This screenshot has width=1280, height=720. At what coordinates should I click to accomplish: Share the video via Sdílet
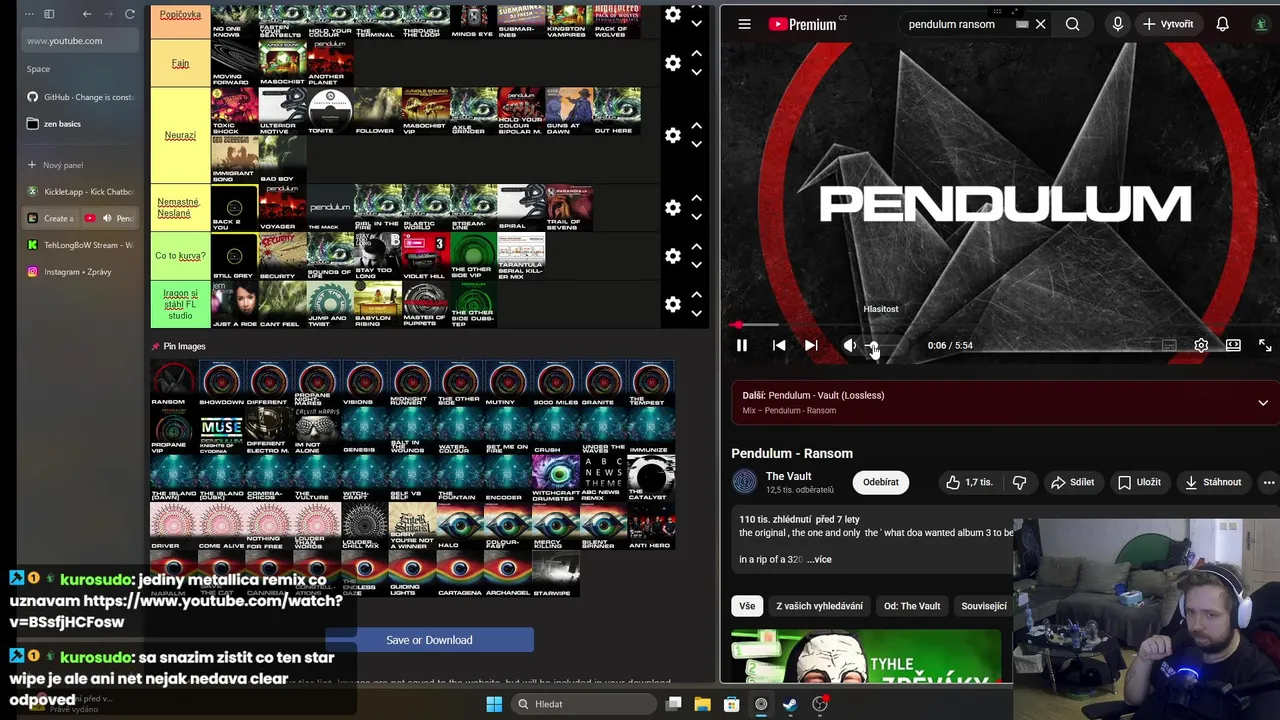1072,482
